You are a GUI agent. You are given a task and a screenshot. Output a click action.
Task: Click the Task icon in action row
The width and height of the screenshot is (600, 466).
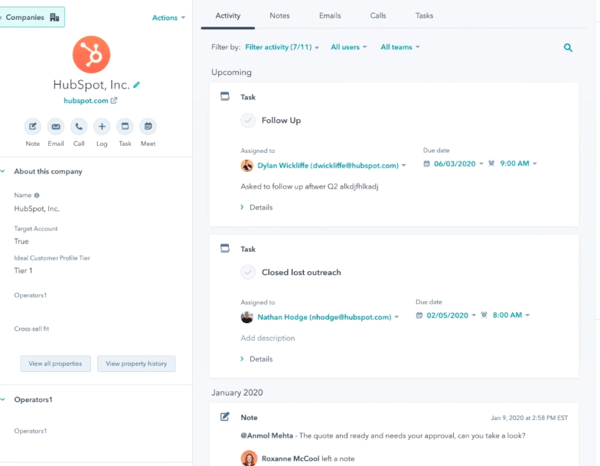point(125,127)
